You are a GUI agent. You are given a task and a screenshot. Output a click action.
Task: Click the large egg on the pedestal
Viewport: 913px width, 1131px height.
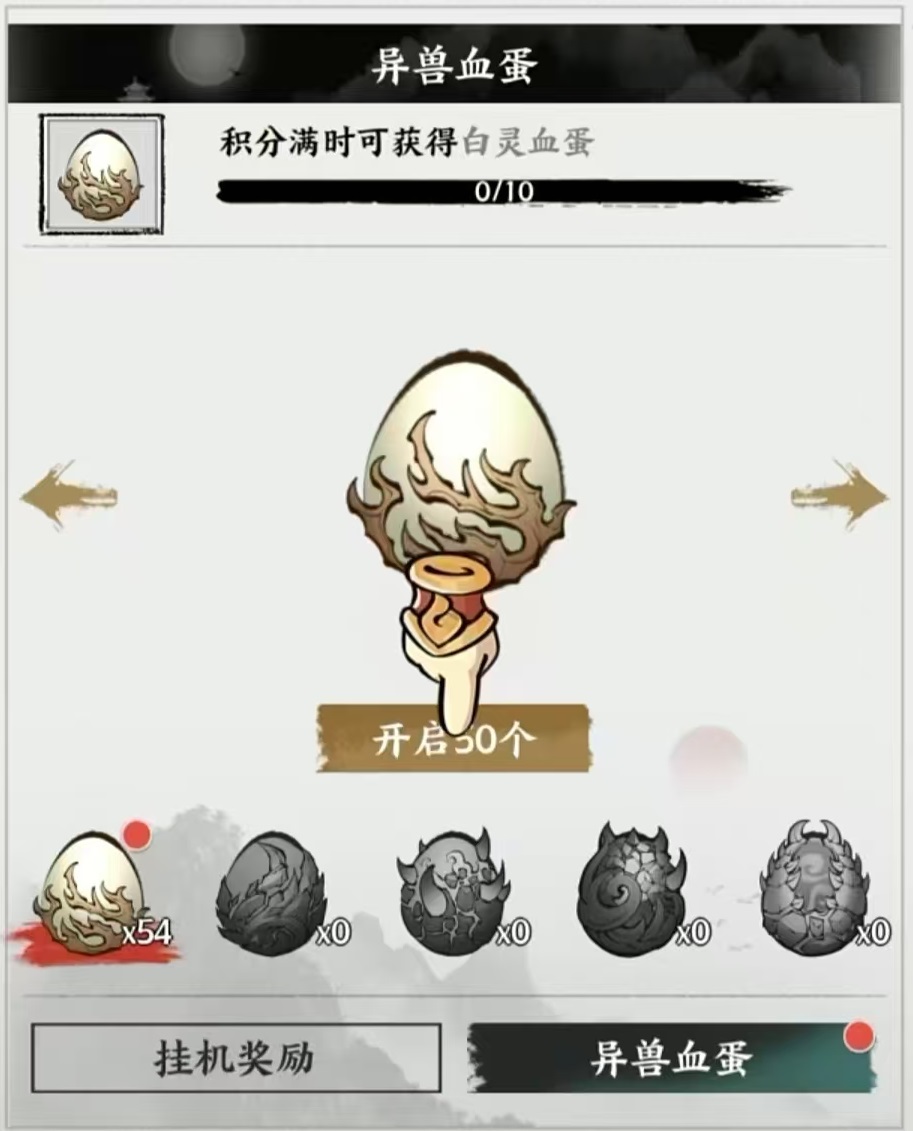click(462, 462)
